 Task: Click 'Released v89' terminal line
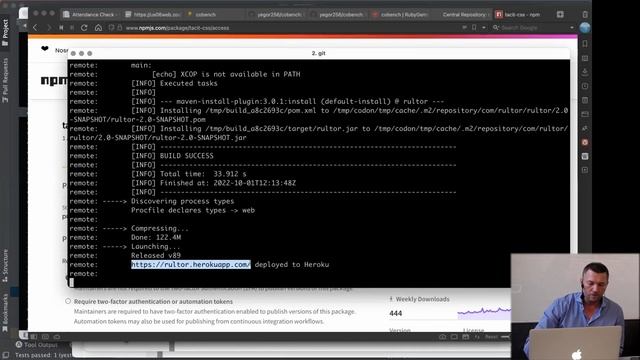pyautogui.click(x=156, y=256)
